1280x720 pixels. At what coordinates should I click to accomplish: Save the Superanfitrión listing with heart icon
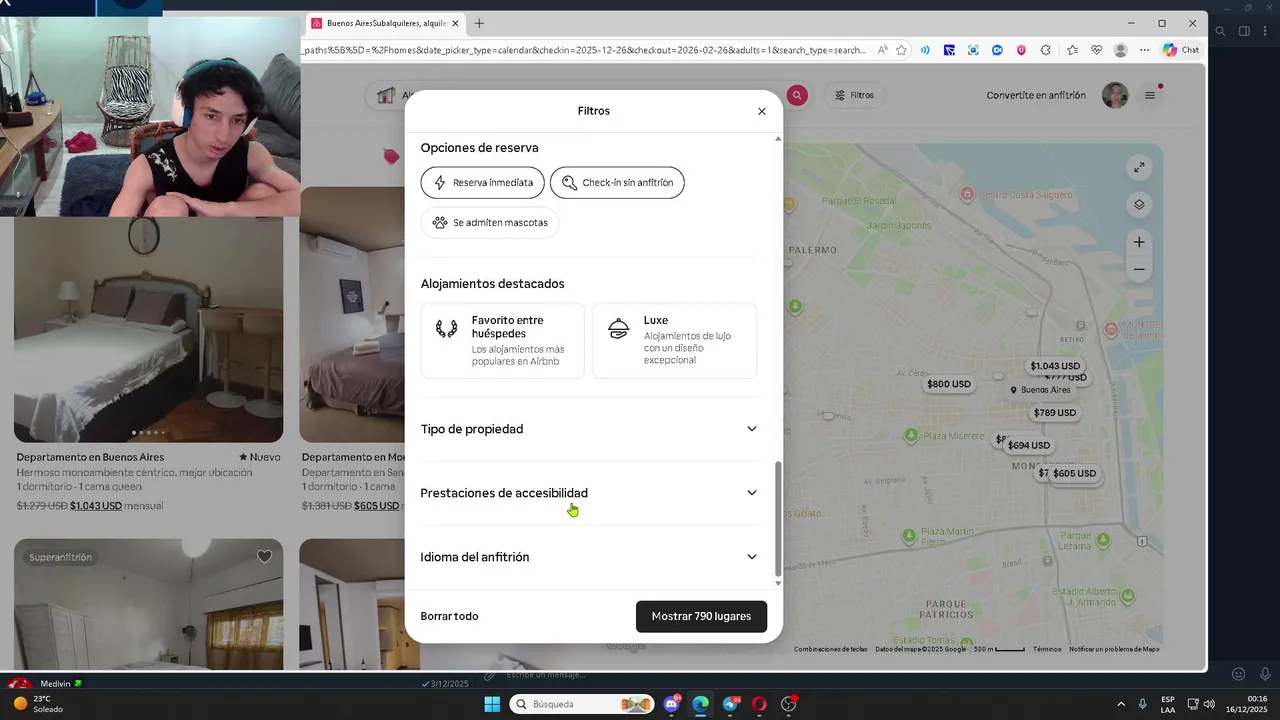pos(264,557)
